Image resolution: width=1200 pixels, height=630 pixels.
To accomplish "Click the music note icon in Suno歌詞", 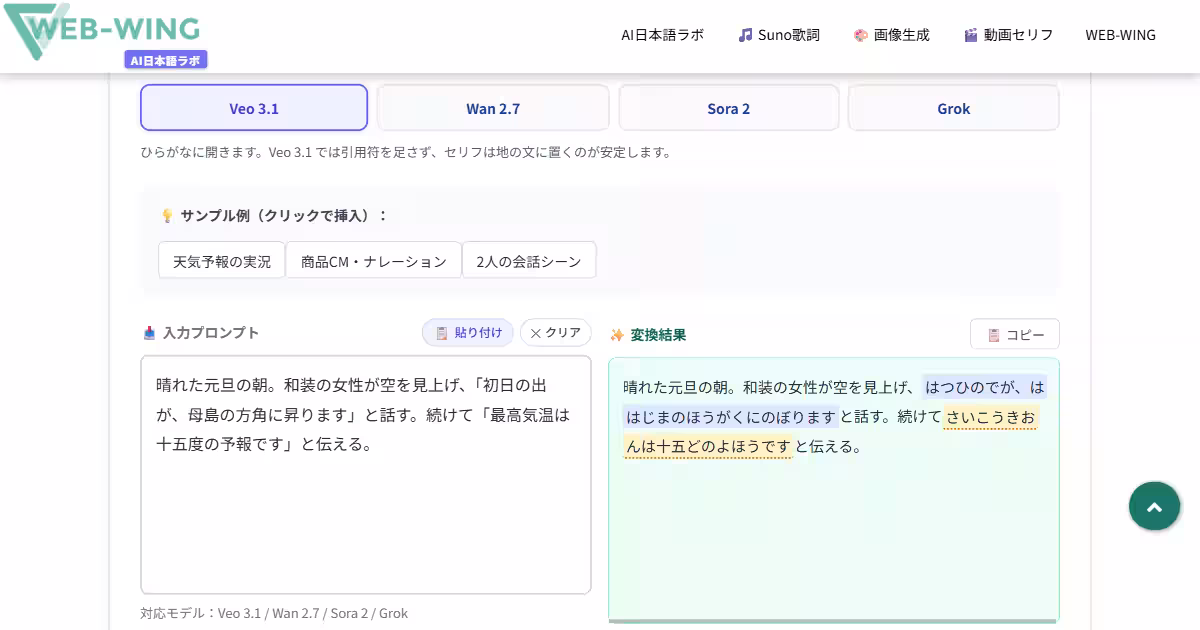I will (x=745, y=35).
